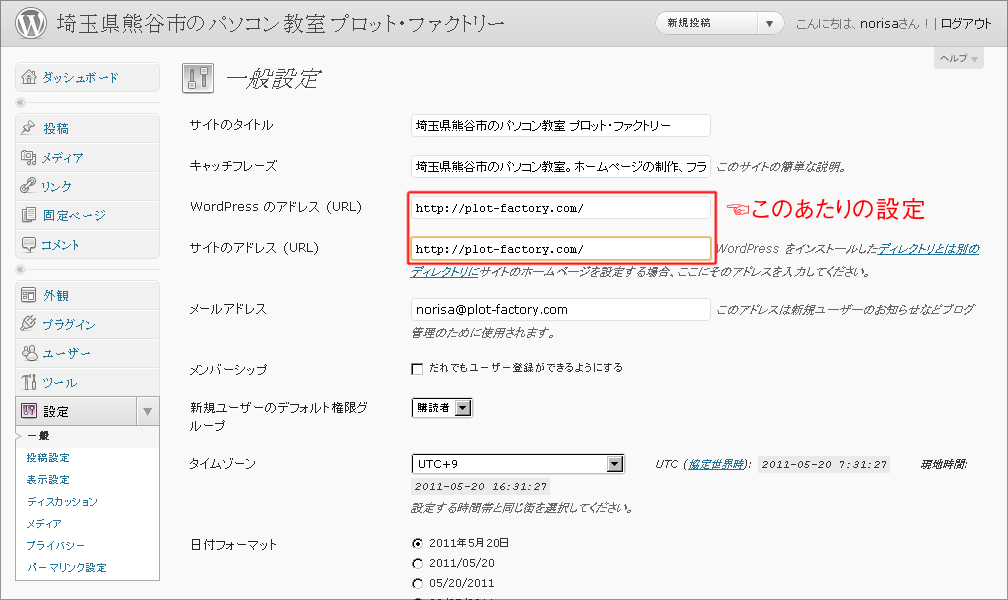1008x600 pixels.
Task: Click the Comments bubble icon
Action: point(28,244)
